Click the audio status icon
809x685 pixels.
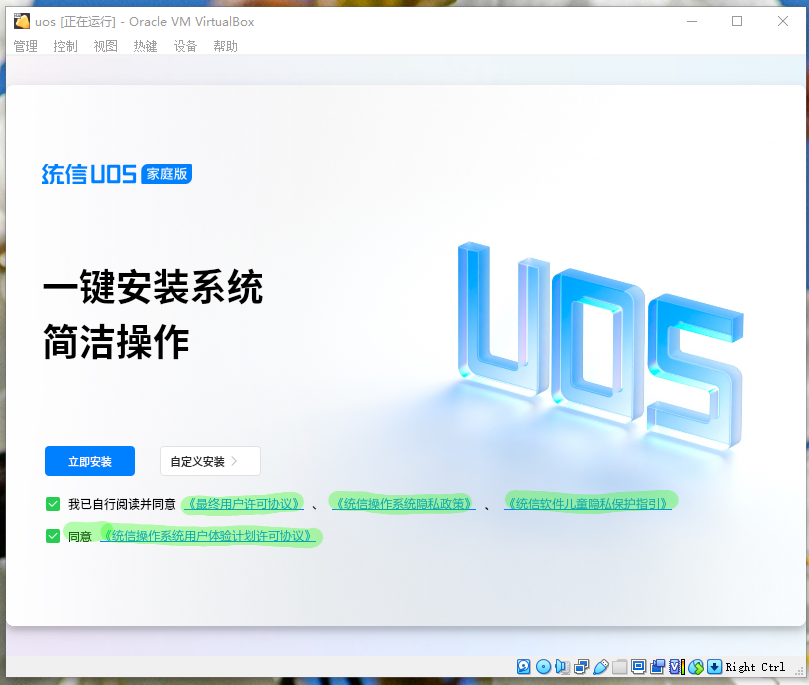(561, 666)
